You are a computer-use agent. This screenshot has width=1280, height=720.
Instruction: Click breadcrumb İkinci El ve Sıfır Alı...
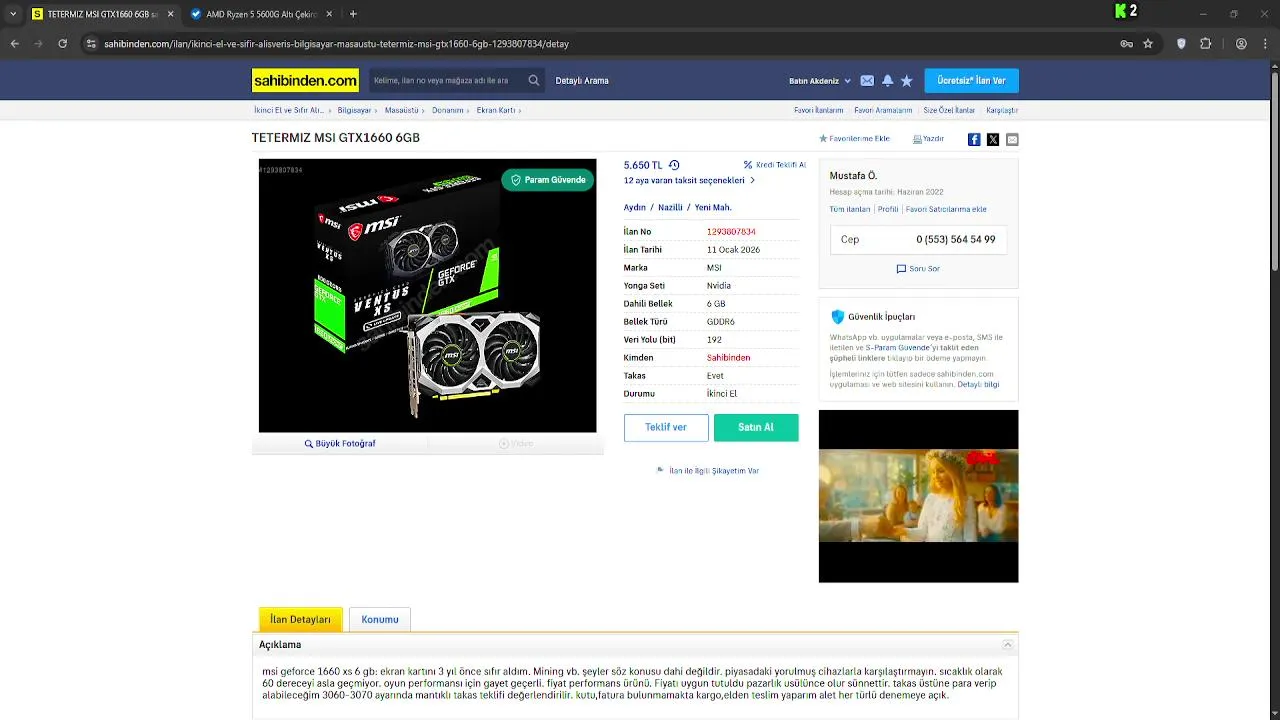tap(288, 110)
